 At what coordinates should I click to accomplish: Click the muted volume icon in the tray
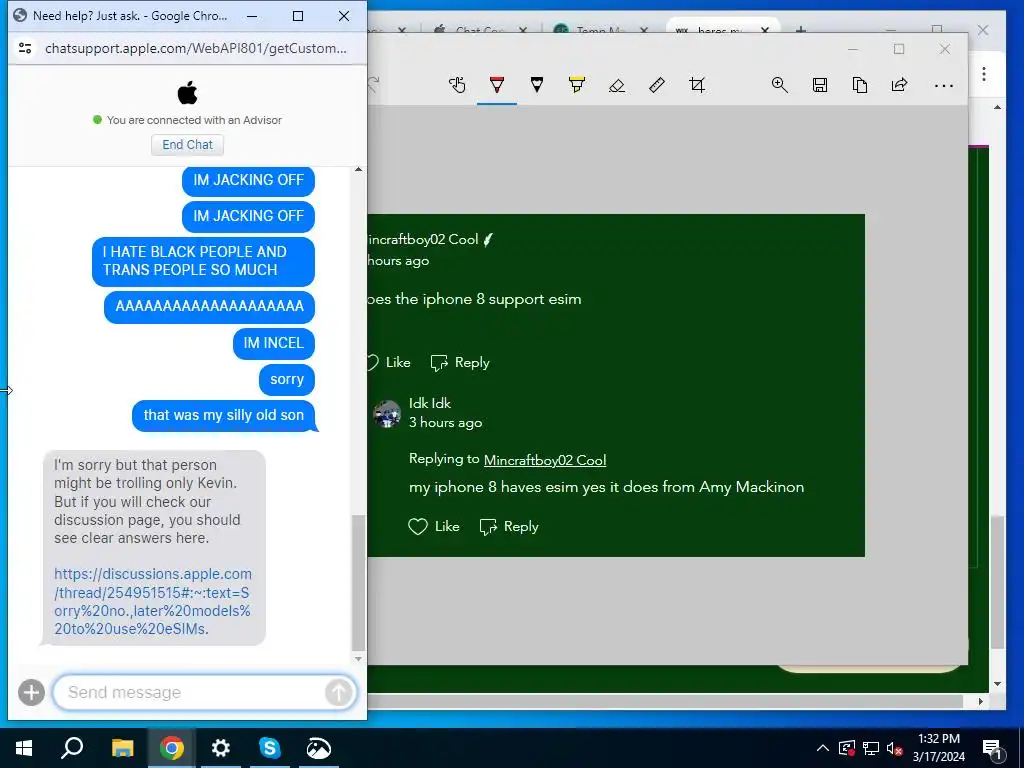coord(895,748)
